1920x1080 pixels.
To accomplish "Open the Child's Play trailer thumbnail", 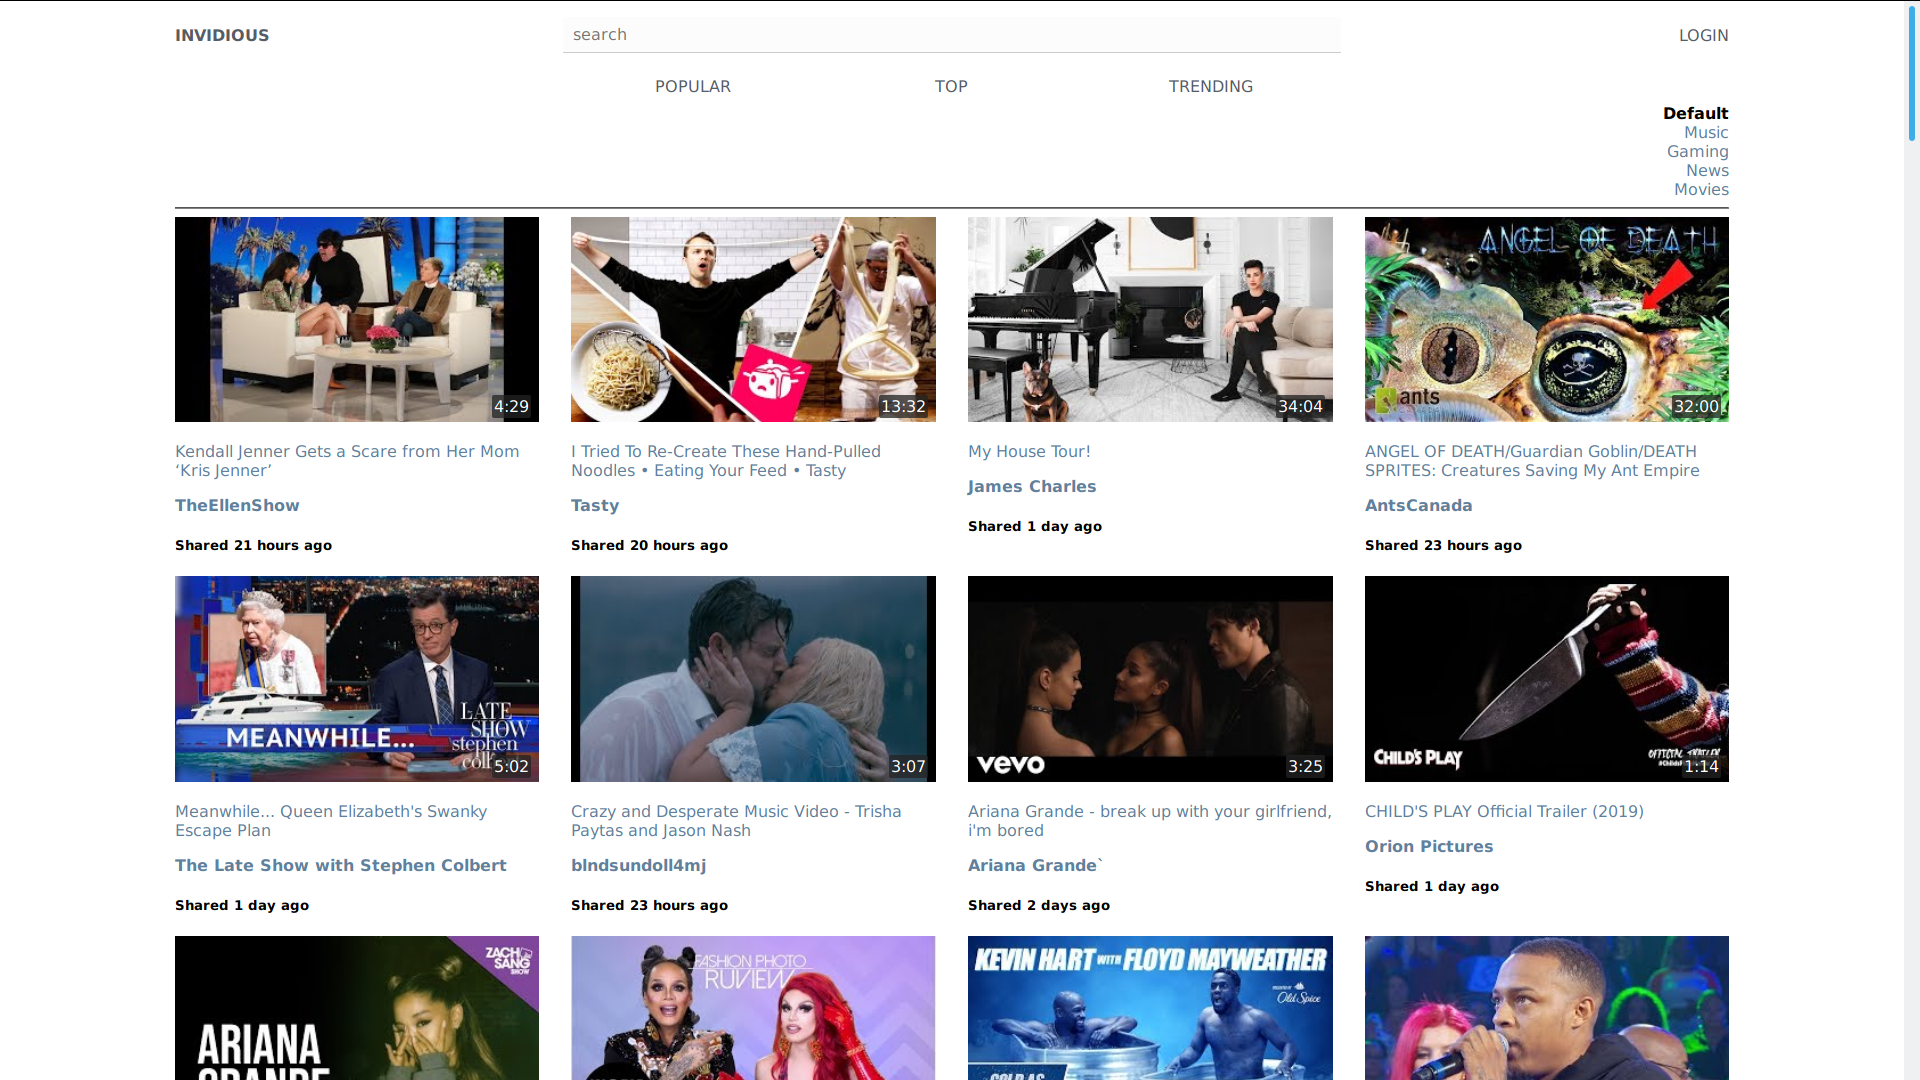I will 1546,679.
